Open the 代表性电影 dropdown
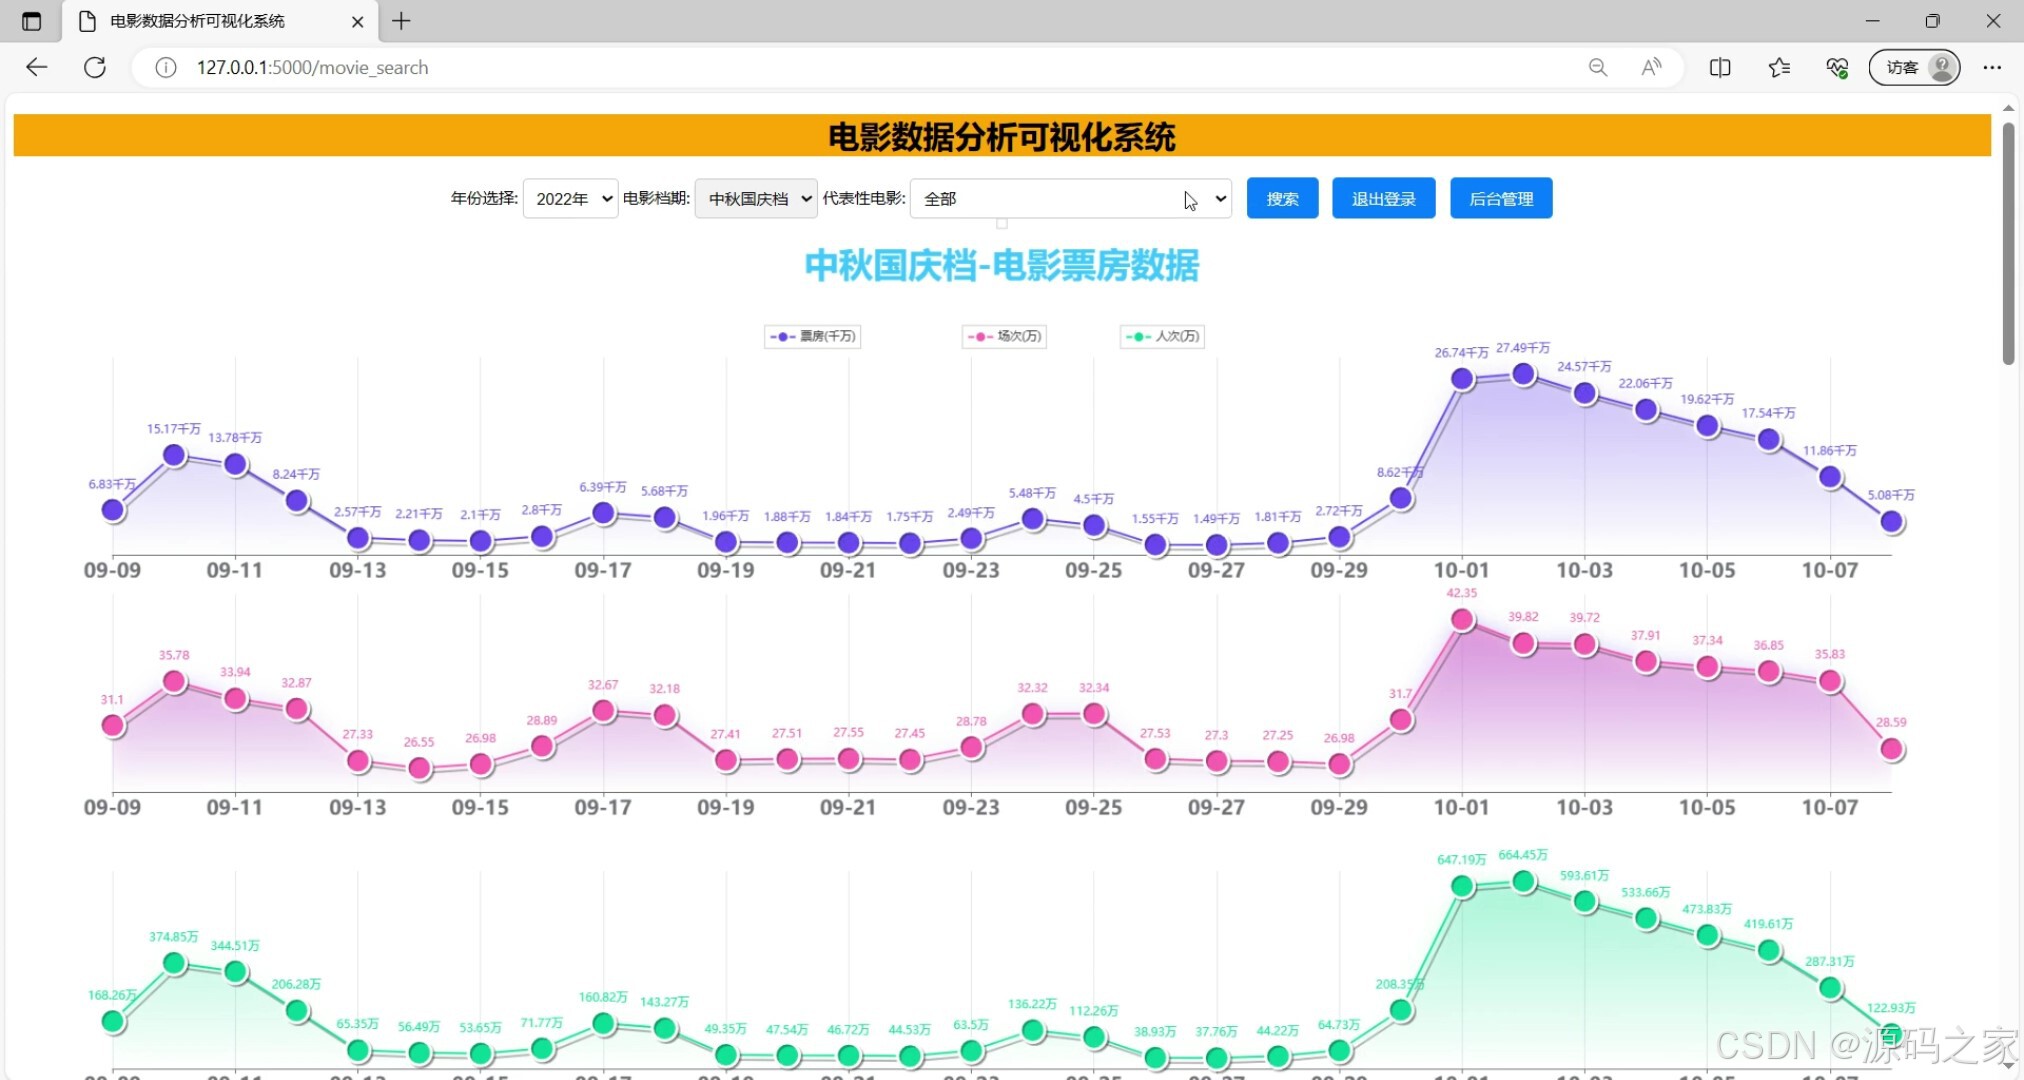This screenshot has height=1080, width=2024. (x=1069, y=198)
